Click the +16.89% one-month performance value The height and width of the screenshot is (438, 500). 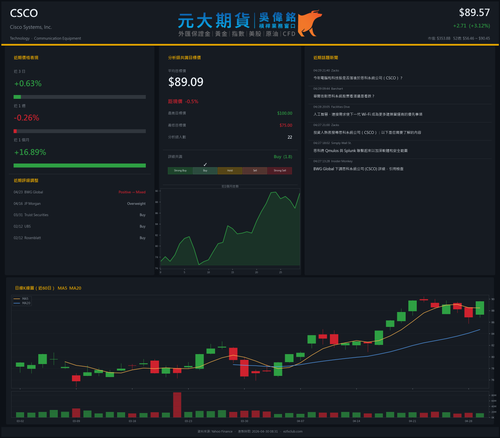pyautogui.click(x=30, y=152)
